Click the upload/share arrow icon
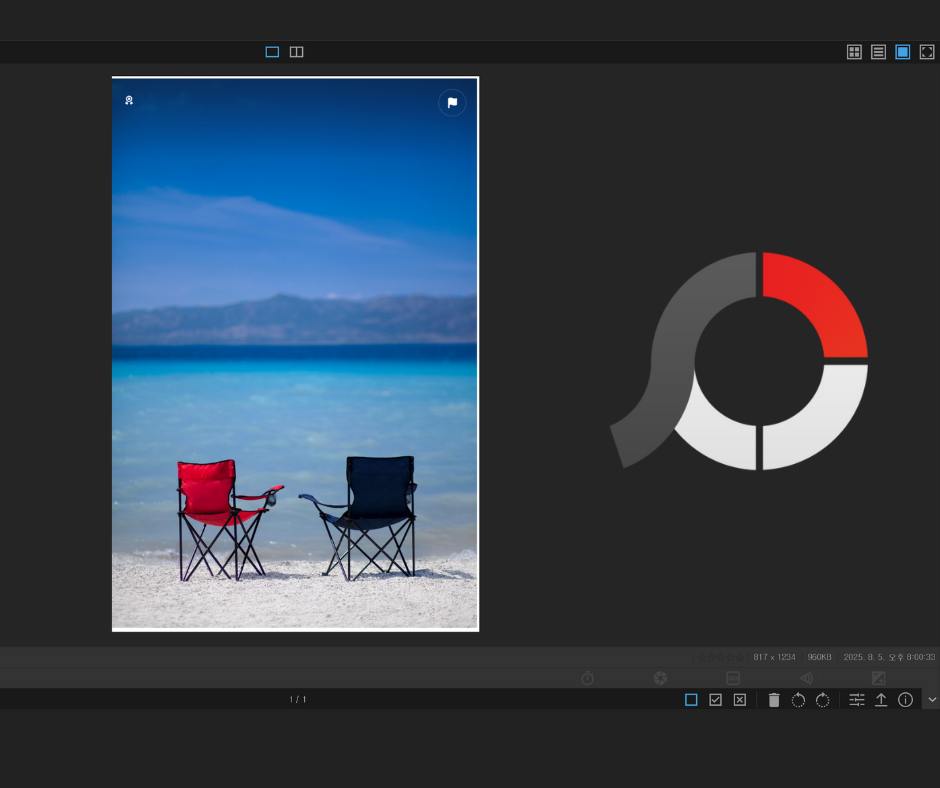This screenshot has height=788, width=940. [x=881, y=700]
